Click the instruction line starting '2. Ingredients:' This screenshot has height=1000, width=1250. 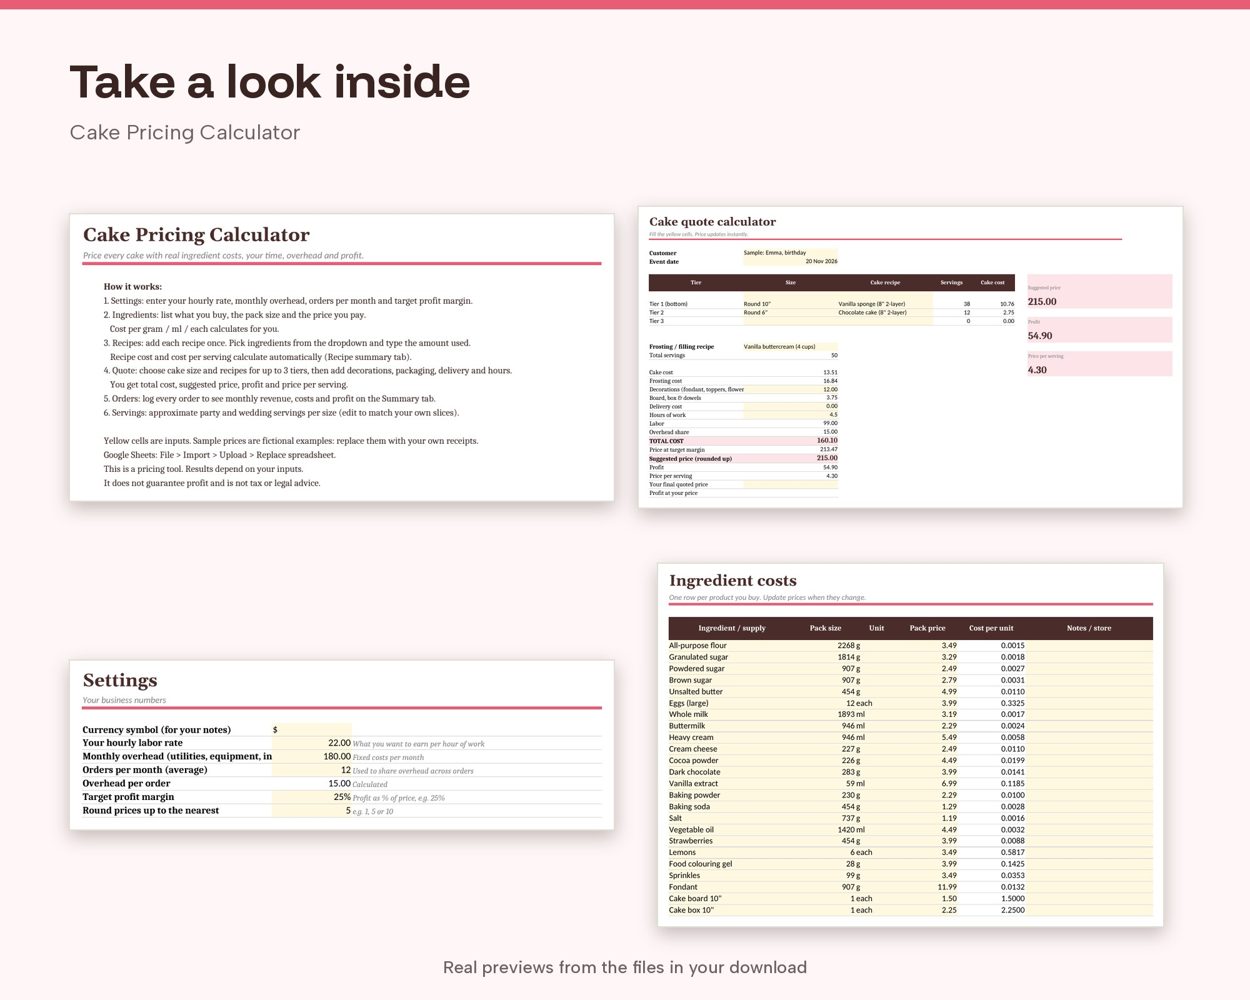[x=235, y=315]
